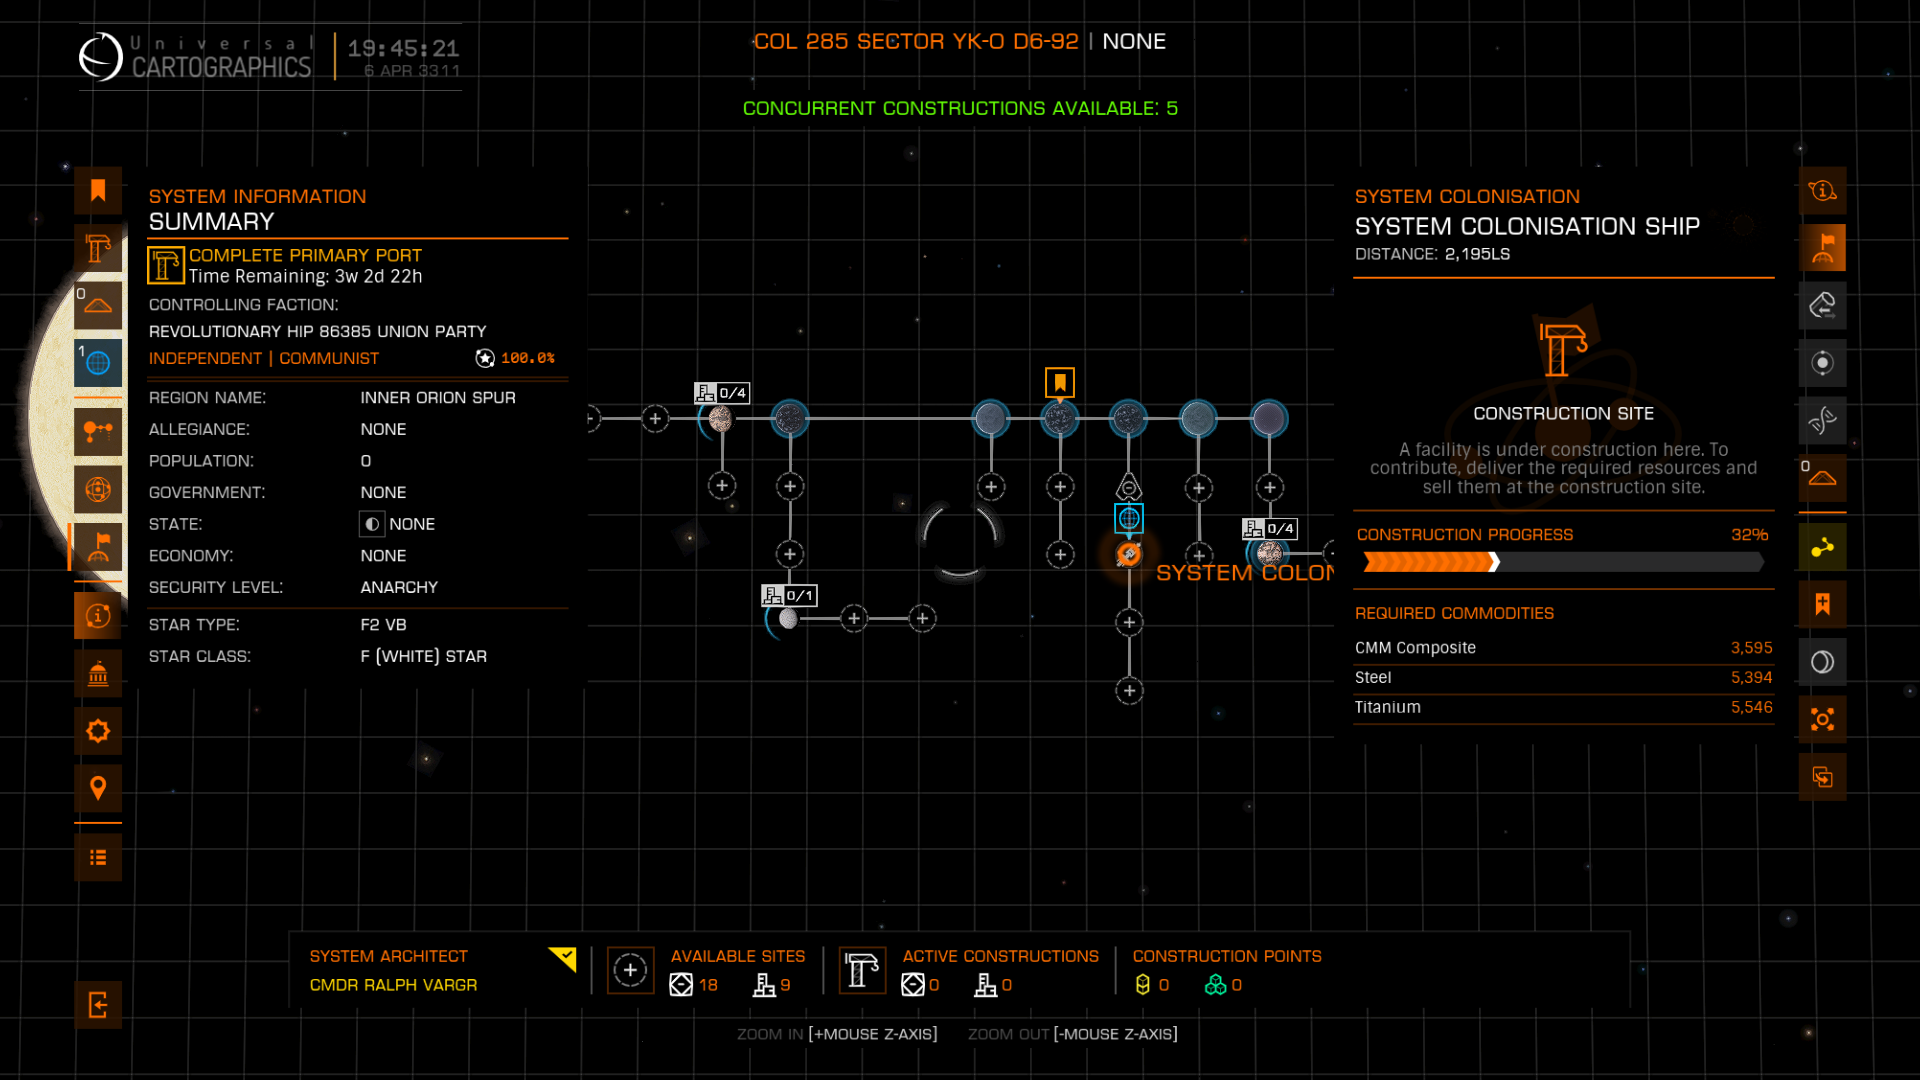Expand the System Architect yellow corner arrow

pos(564,959)
